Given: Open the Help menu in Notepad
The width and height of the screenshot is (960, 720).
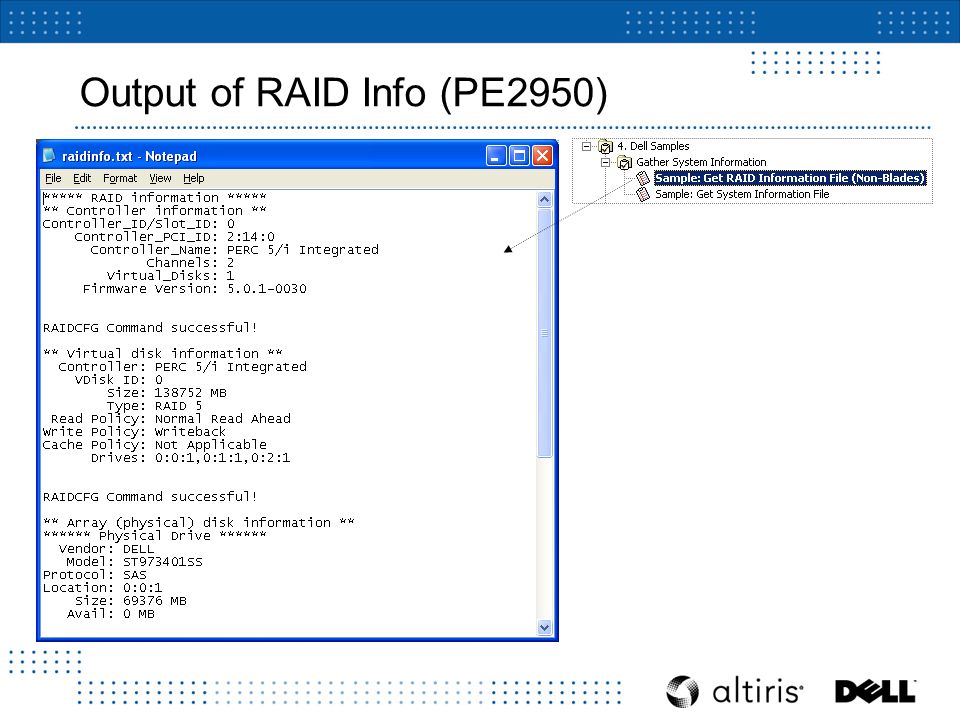Looking at the screenshot, I should click(x=193, y=178).
